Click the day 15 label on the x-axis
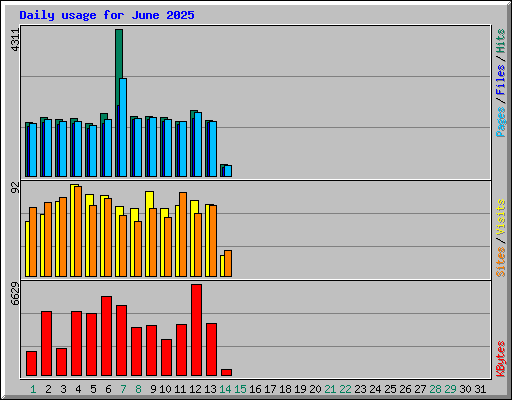This screenshot has height=400, width=512. [x=240, y=389]
